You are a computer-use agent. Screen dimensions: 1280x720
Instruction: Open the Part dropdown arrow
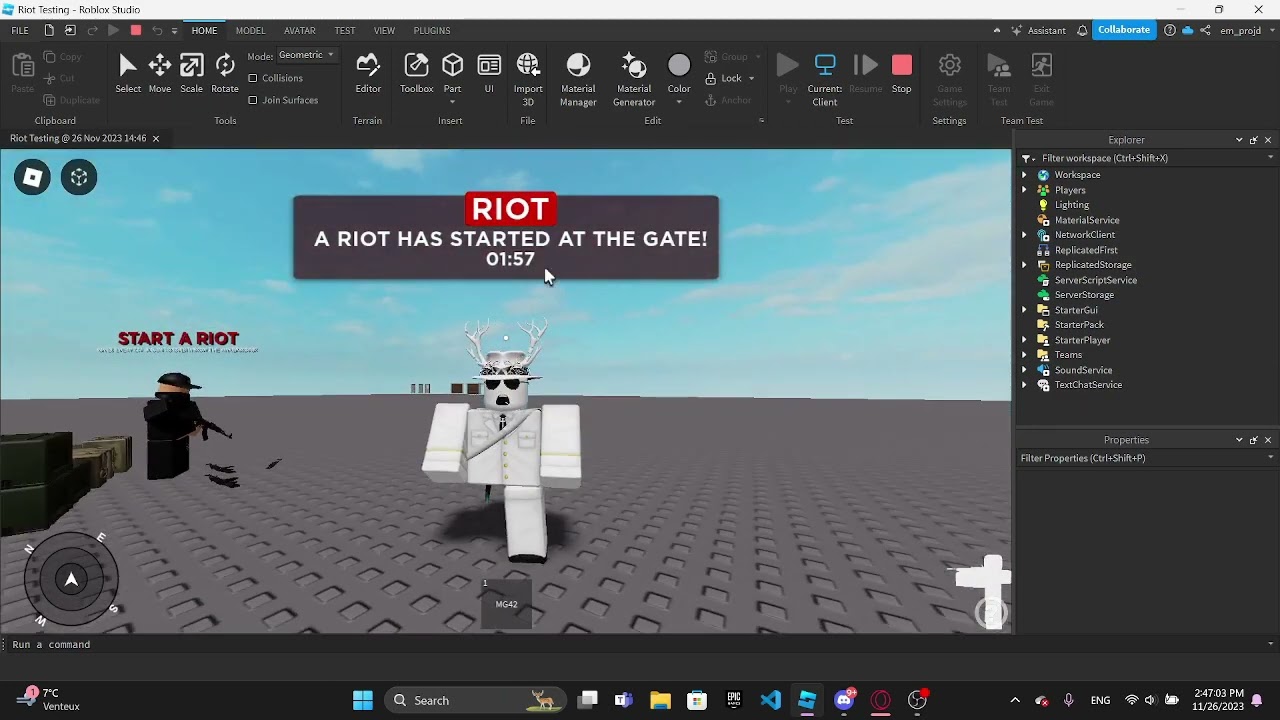coord(453,102)
